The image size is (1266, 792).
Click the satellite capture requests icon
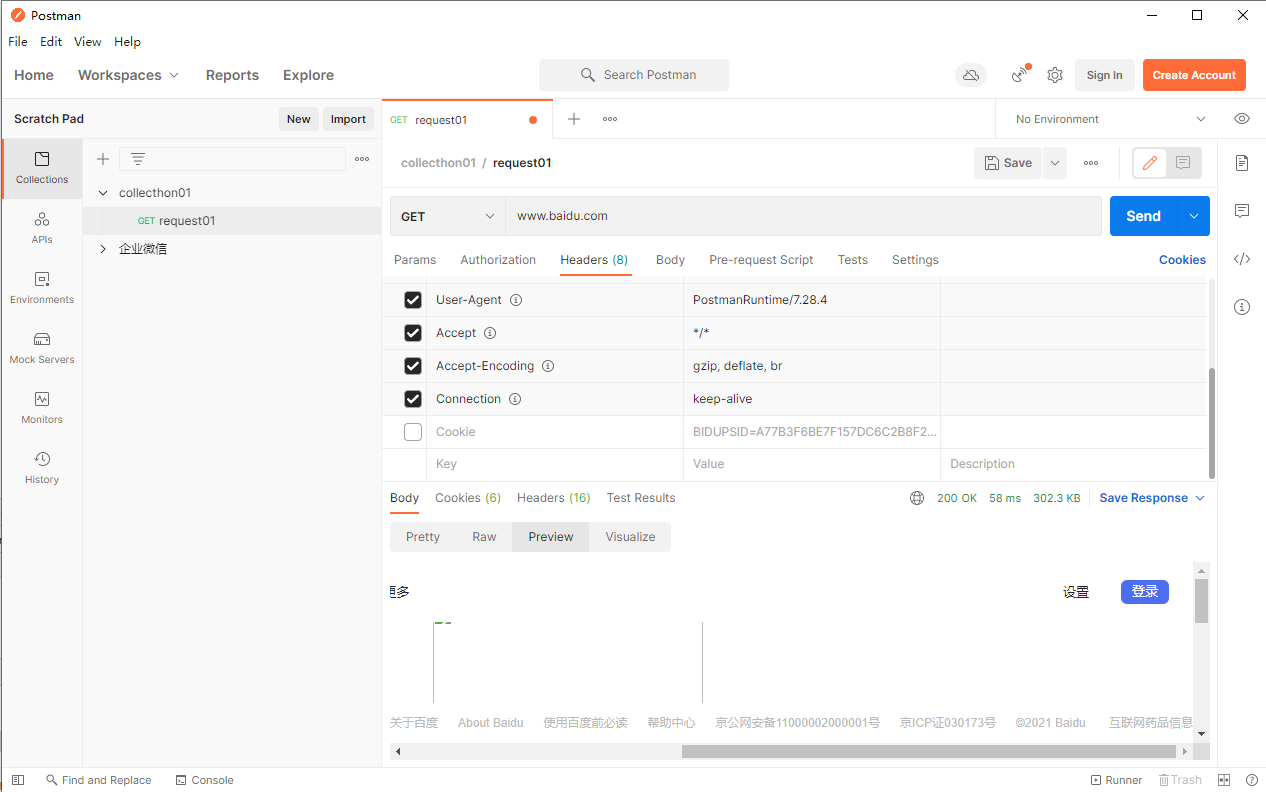click(x=1020, y=74)
